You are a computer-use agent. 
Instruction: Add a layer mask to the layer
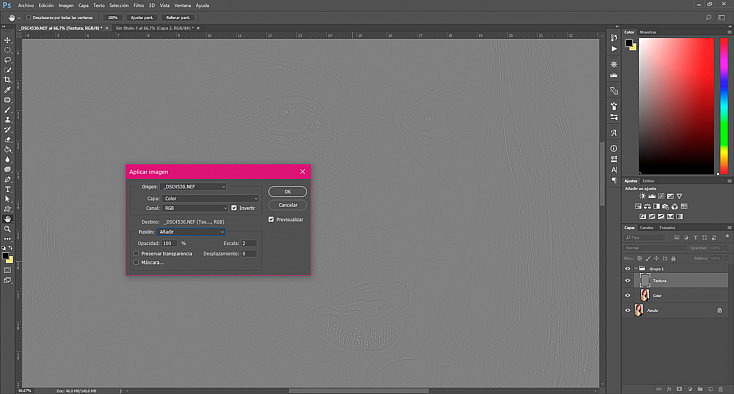(679, 389)
